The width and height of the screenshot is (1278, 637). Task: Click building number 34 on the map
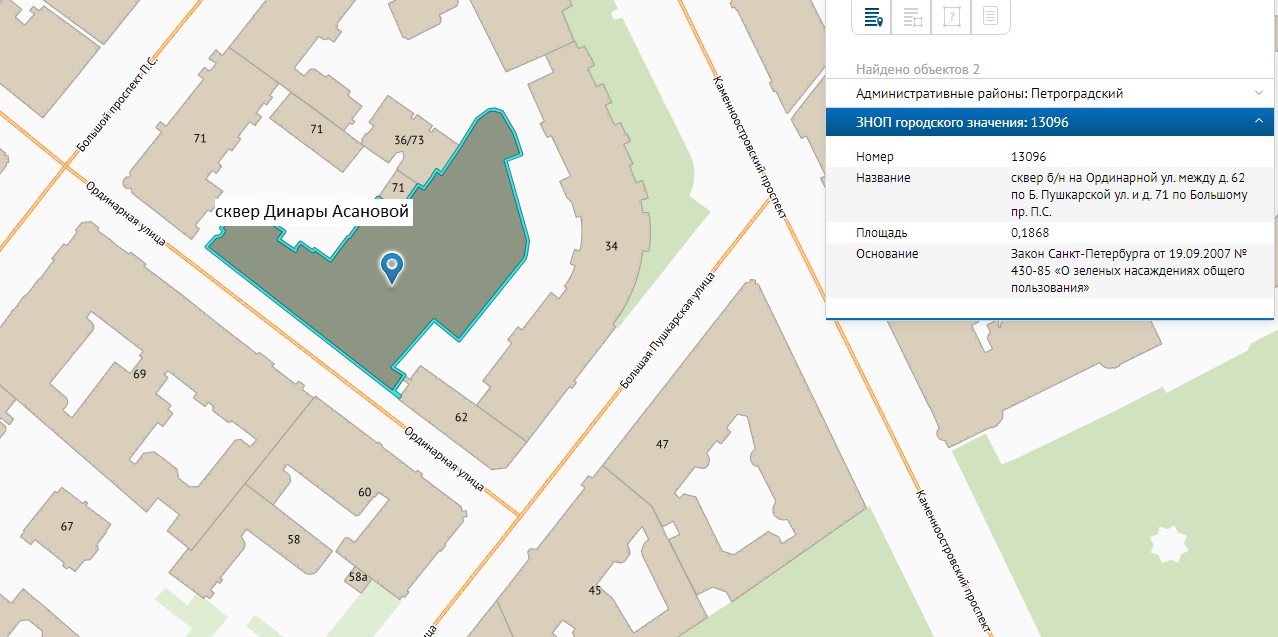pos(612,246)
